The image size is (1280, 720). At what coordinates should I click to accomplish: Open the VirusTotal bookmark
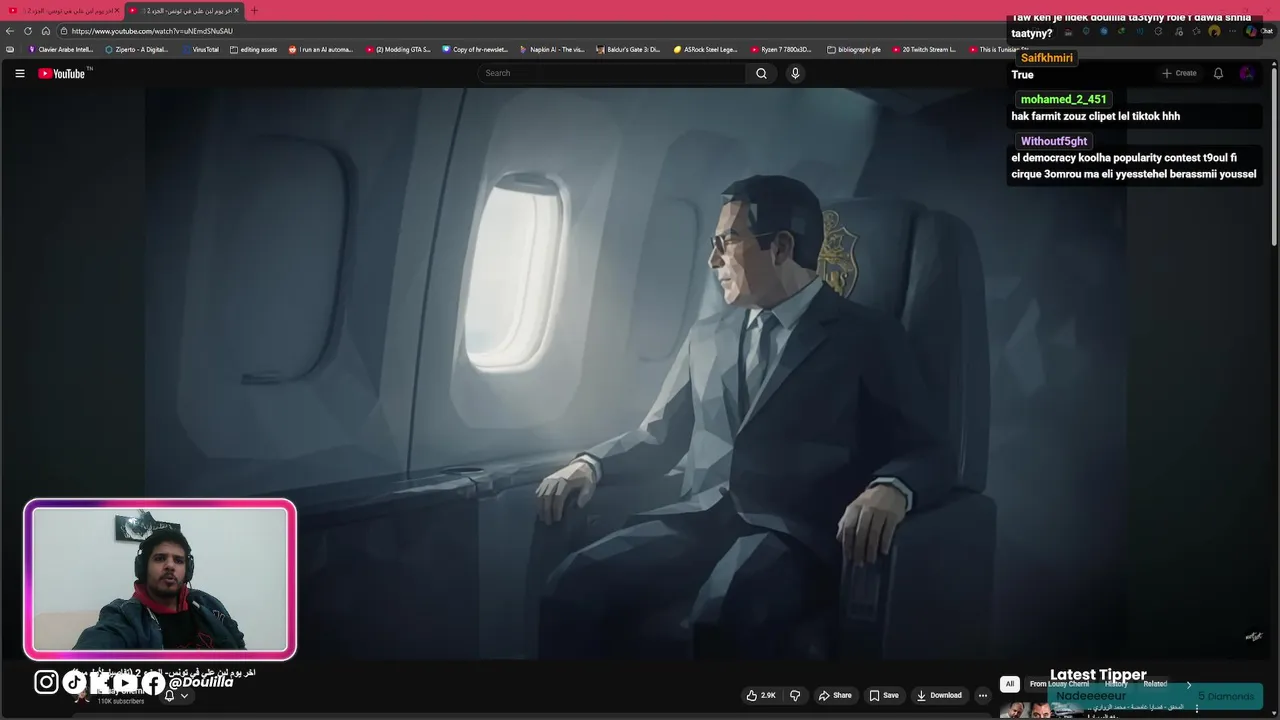201,49
